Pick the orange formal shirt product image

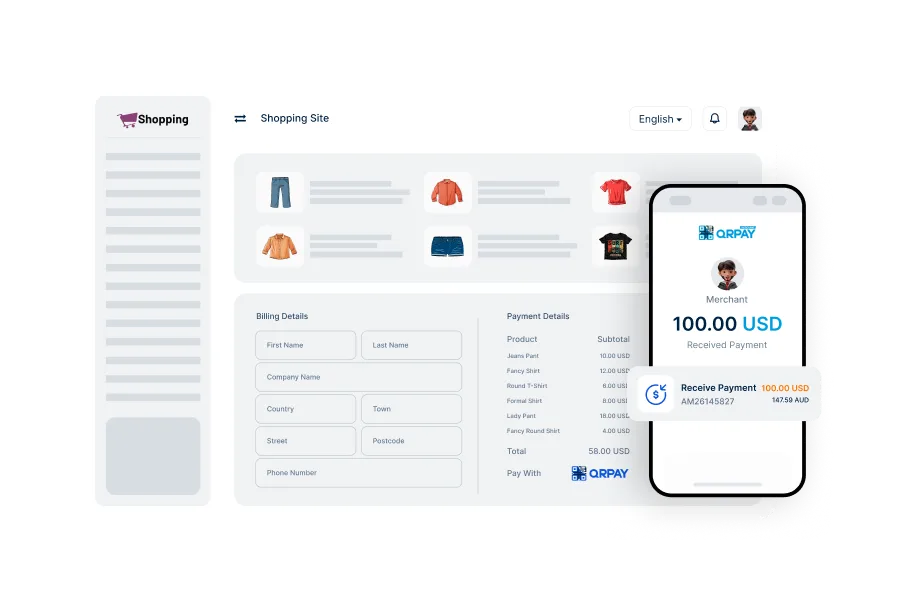point(280,246)
